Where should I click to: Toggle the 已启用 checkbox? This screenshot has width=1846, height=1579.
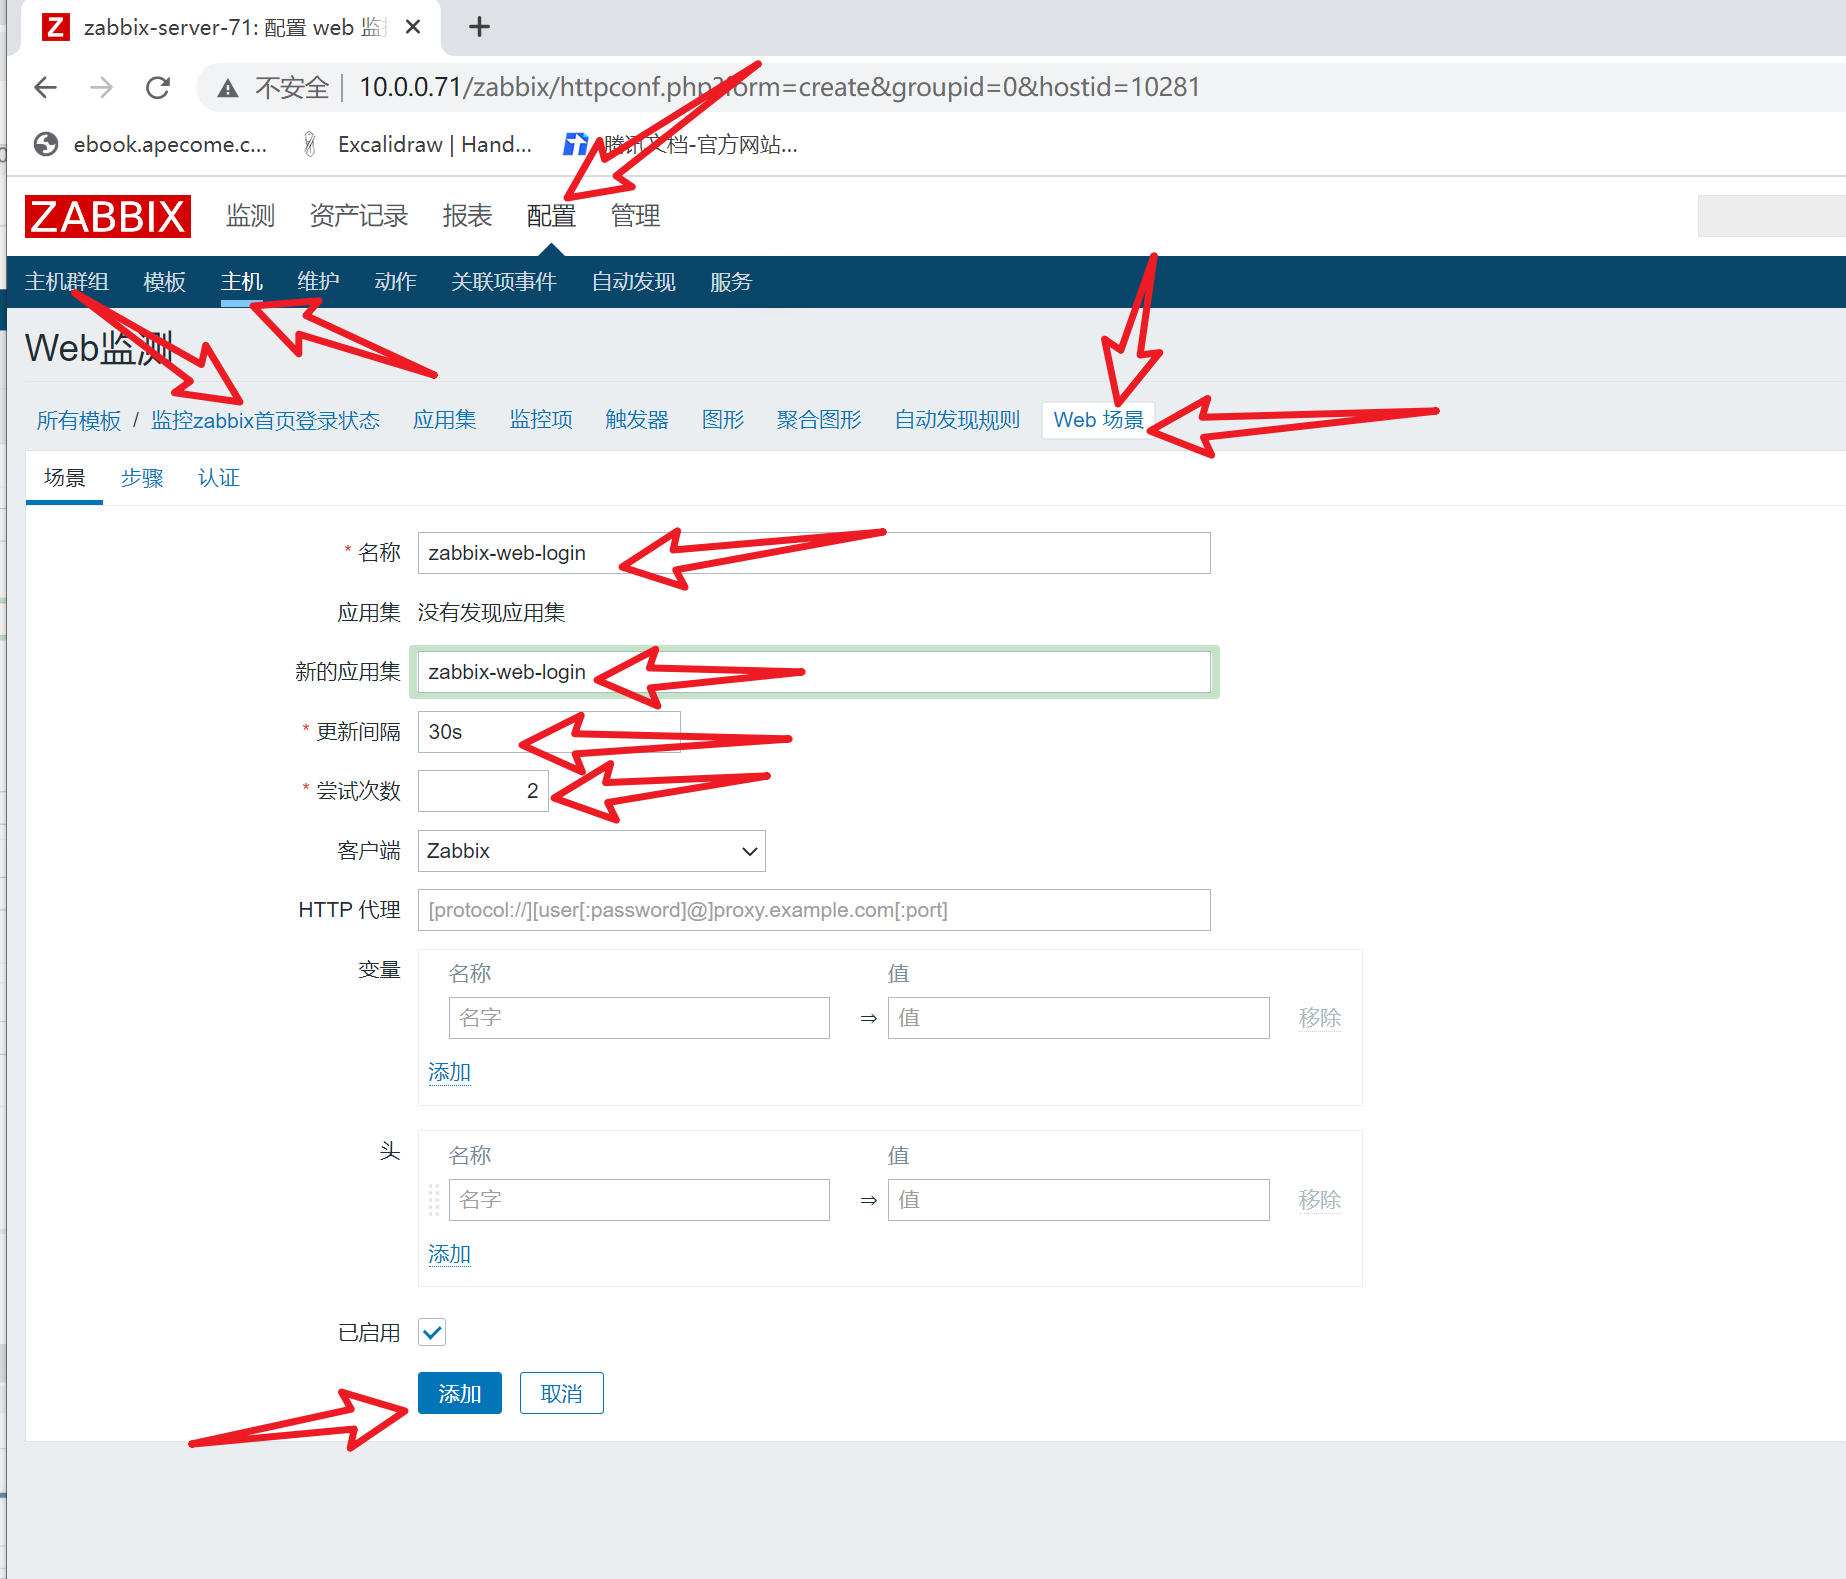point(432,1333)
